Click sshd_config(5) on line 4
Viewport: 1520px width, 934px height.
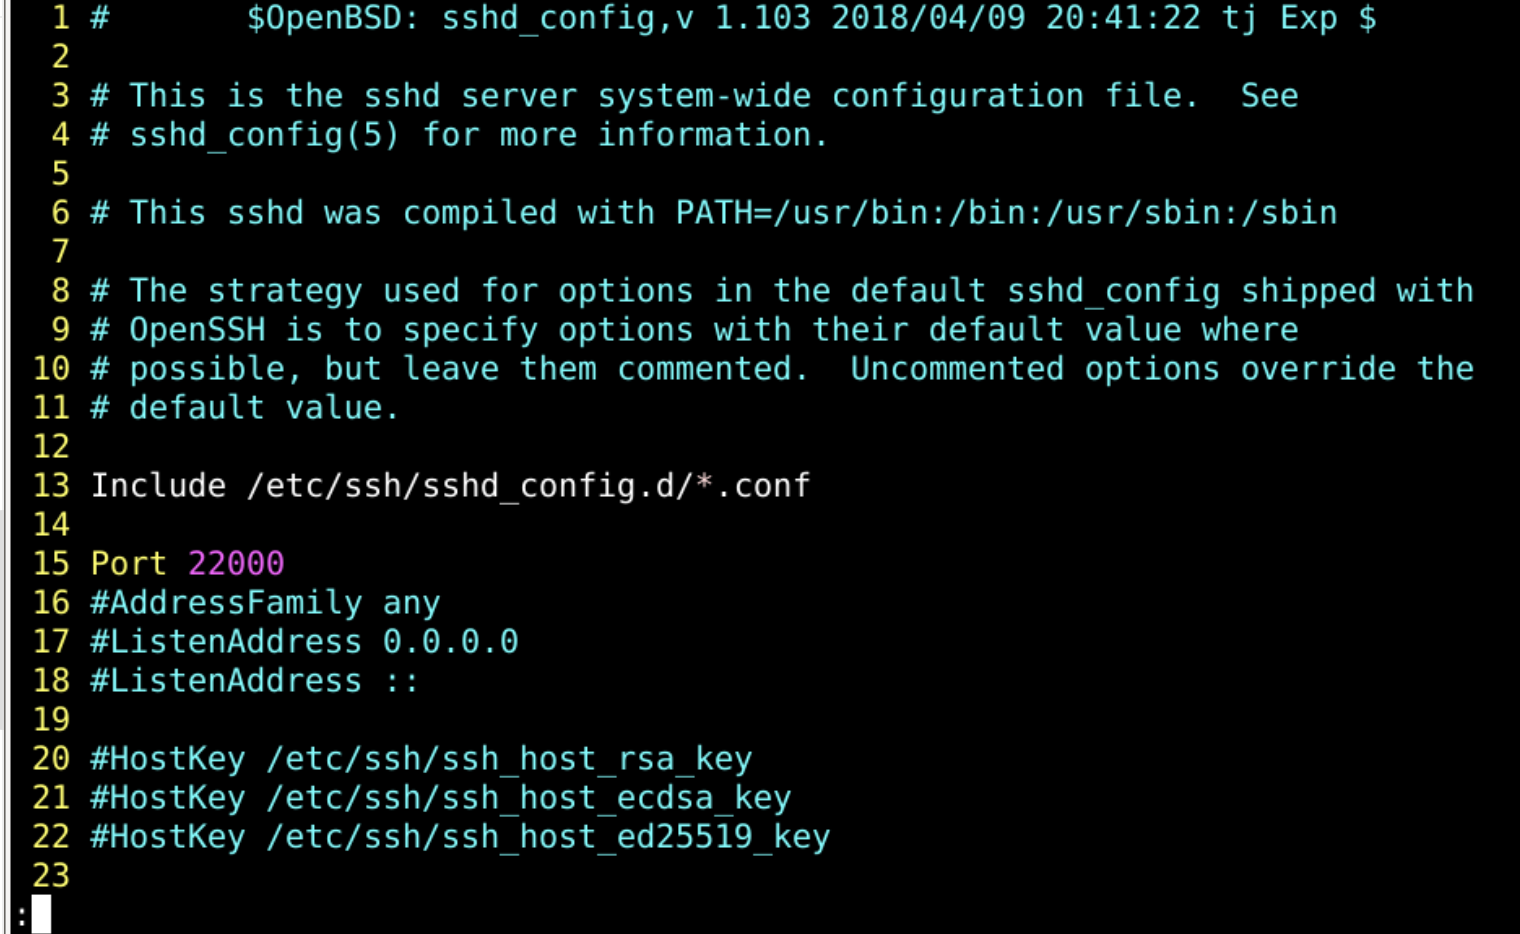(265, 134)
